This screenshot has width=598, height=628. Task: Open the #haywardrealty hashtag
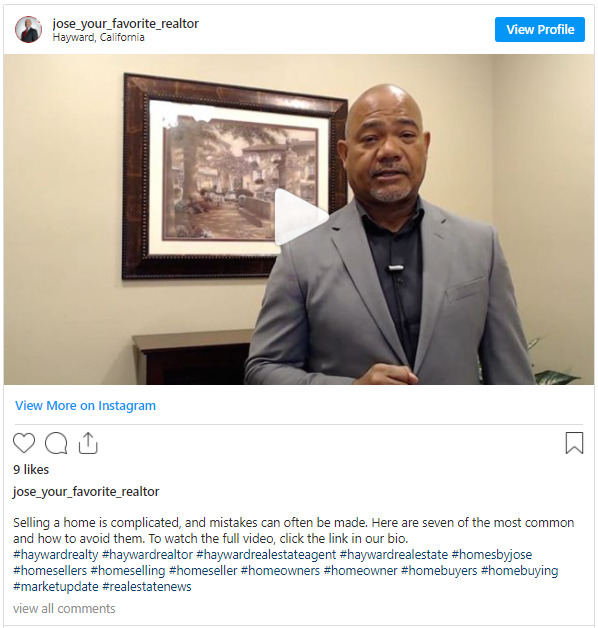click(x=56, y=555)
